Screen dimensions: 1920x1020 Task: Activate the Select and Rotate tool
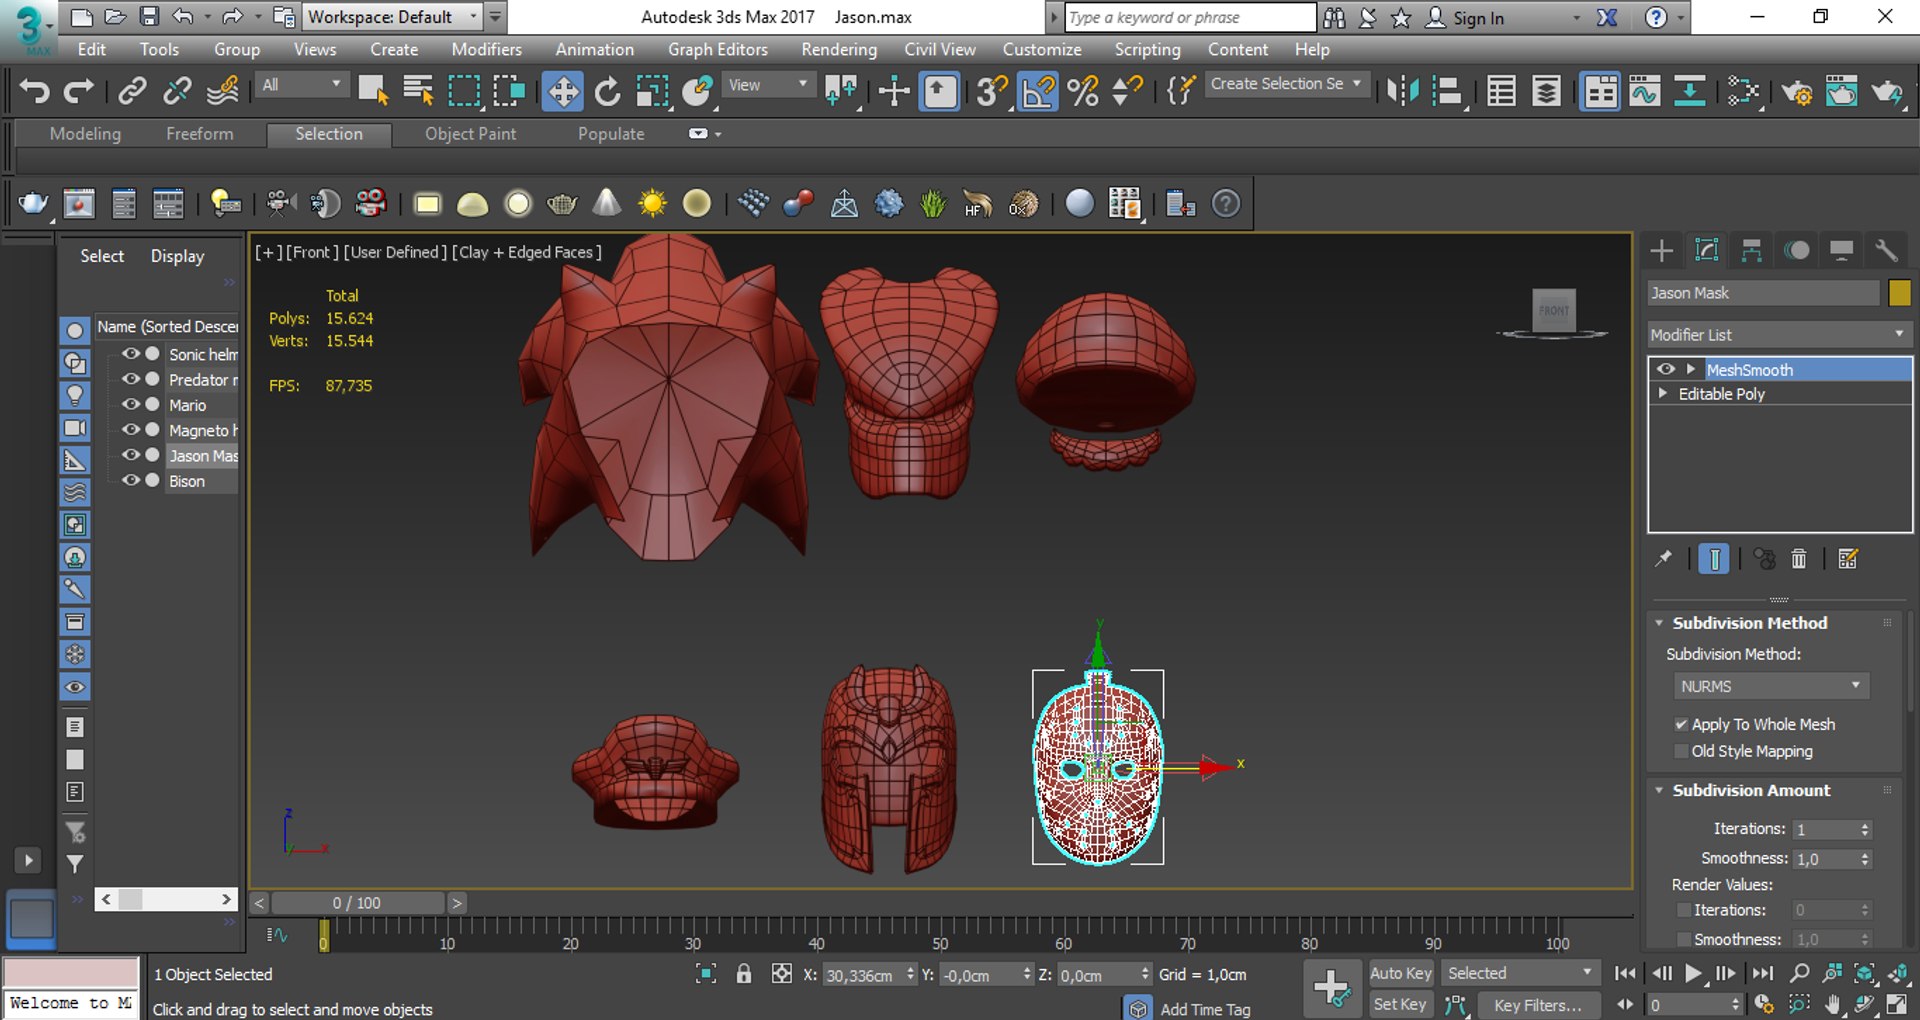pos(607,92)
